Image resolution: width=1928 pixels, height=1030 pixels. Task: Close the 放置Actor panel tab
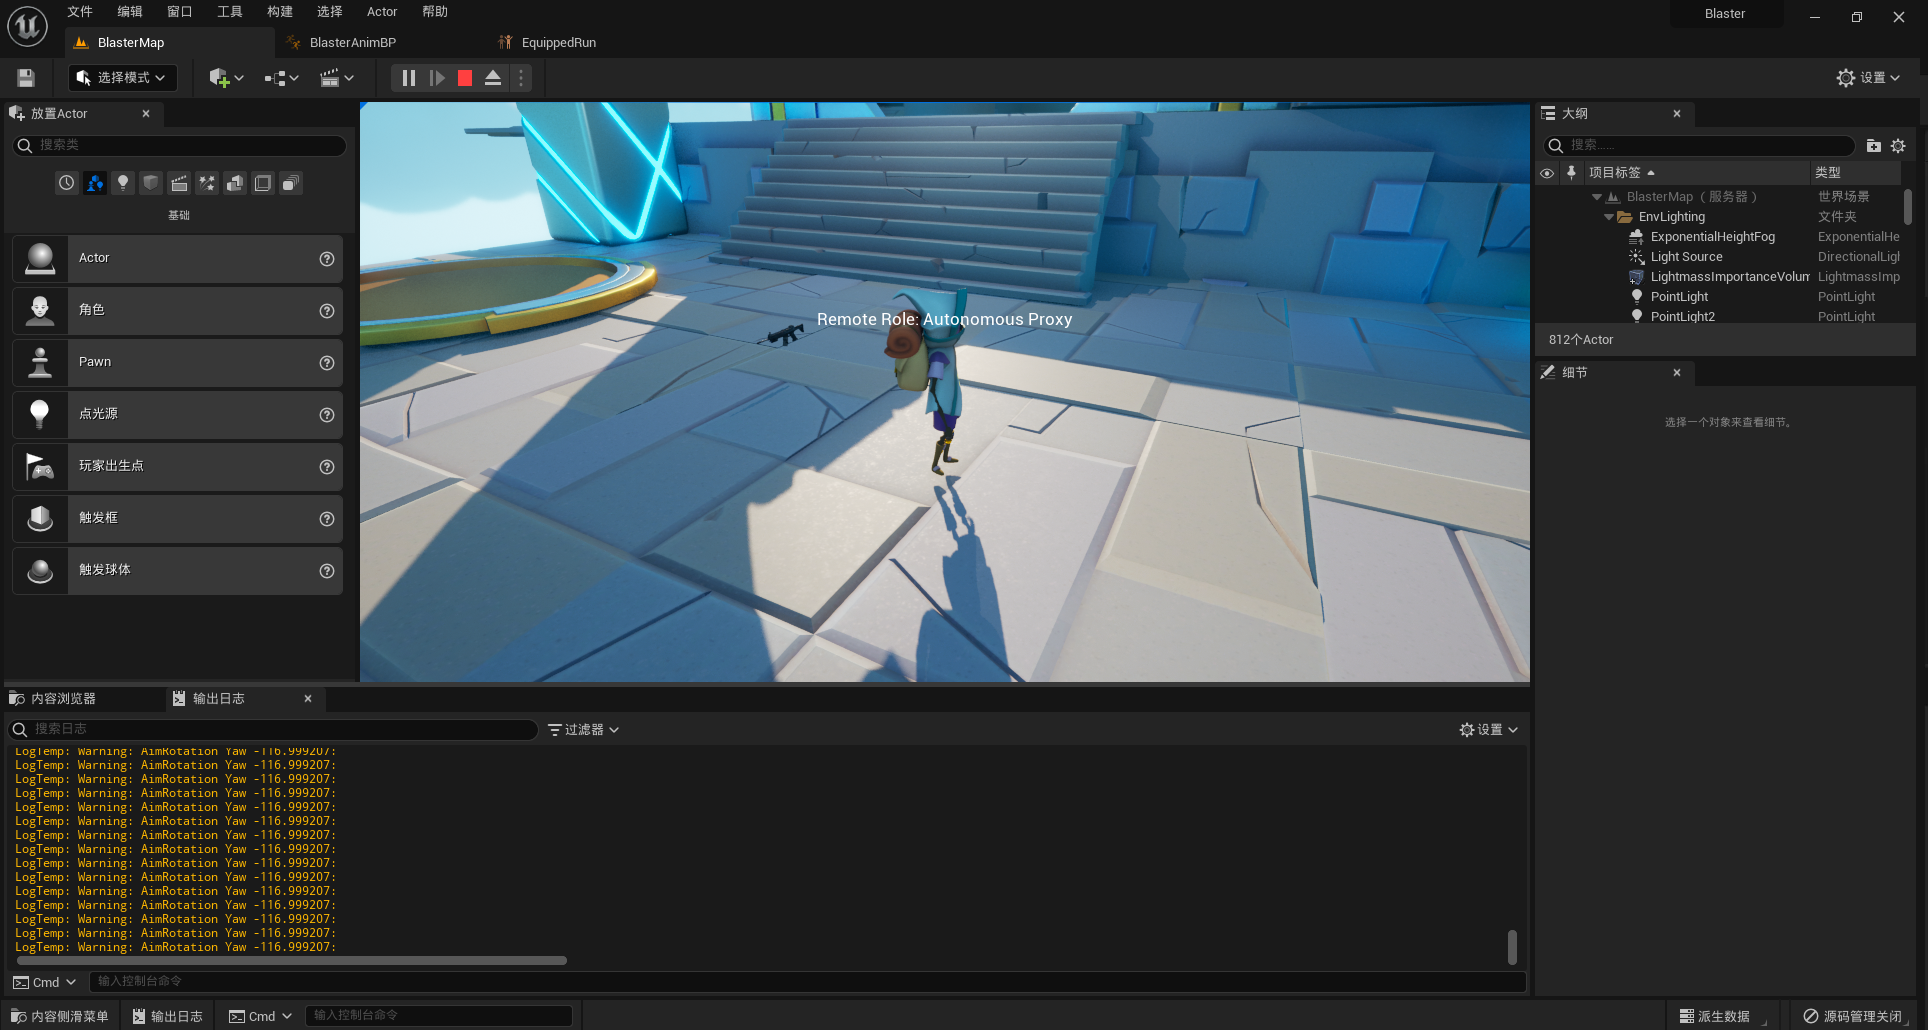click(x=146, y=113)
